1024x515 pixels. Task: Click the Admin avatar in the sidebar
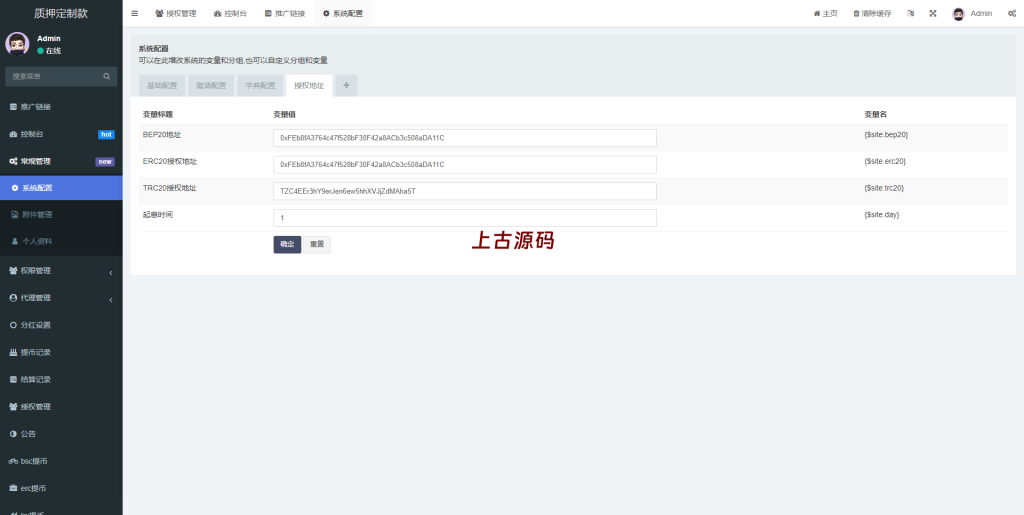pos(17,44)
